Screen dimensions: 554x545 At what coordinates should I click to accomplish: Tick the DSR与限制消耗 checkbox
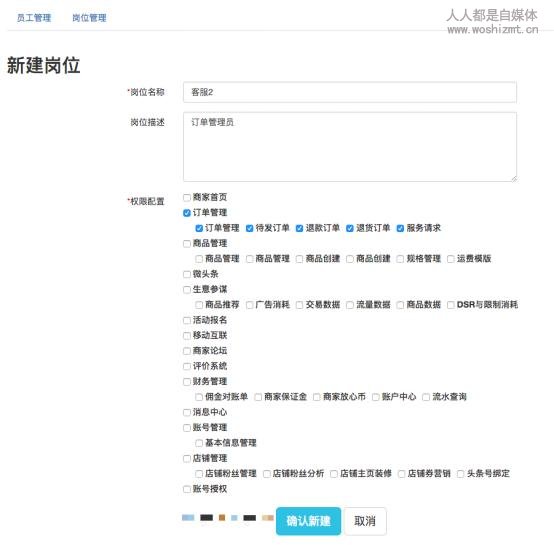[x=450, y=305]
